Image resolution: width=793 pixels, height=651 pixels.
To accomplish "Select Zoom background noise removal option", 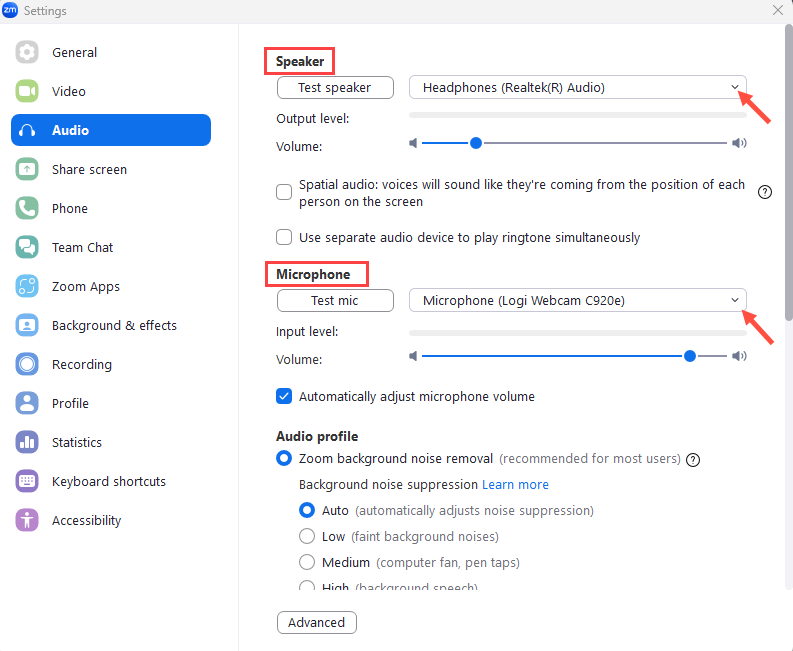I will (284, 458).
